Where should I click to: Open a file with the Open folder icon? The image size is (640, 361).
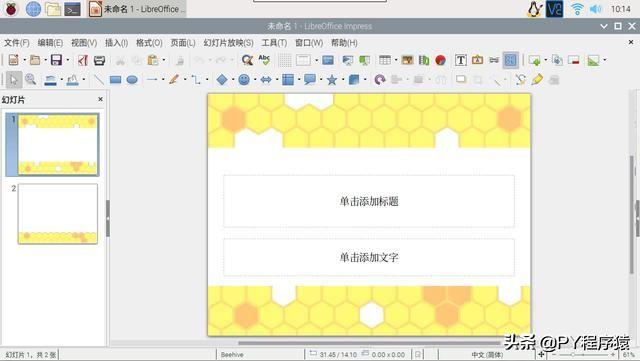(x=35, y=60)
